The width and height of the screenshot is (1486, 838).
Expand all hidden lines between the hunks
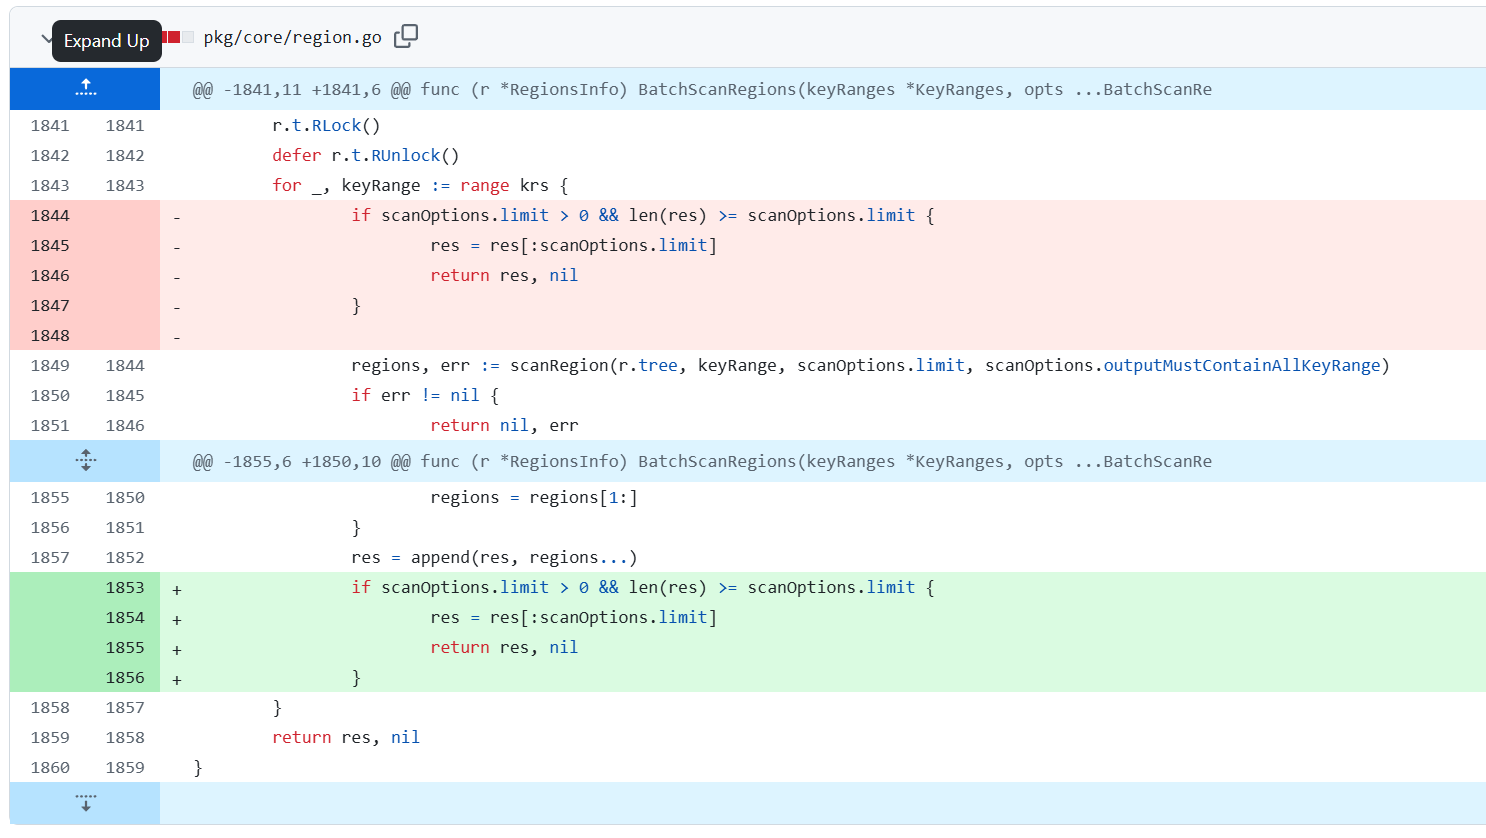(x=85, y=461)
